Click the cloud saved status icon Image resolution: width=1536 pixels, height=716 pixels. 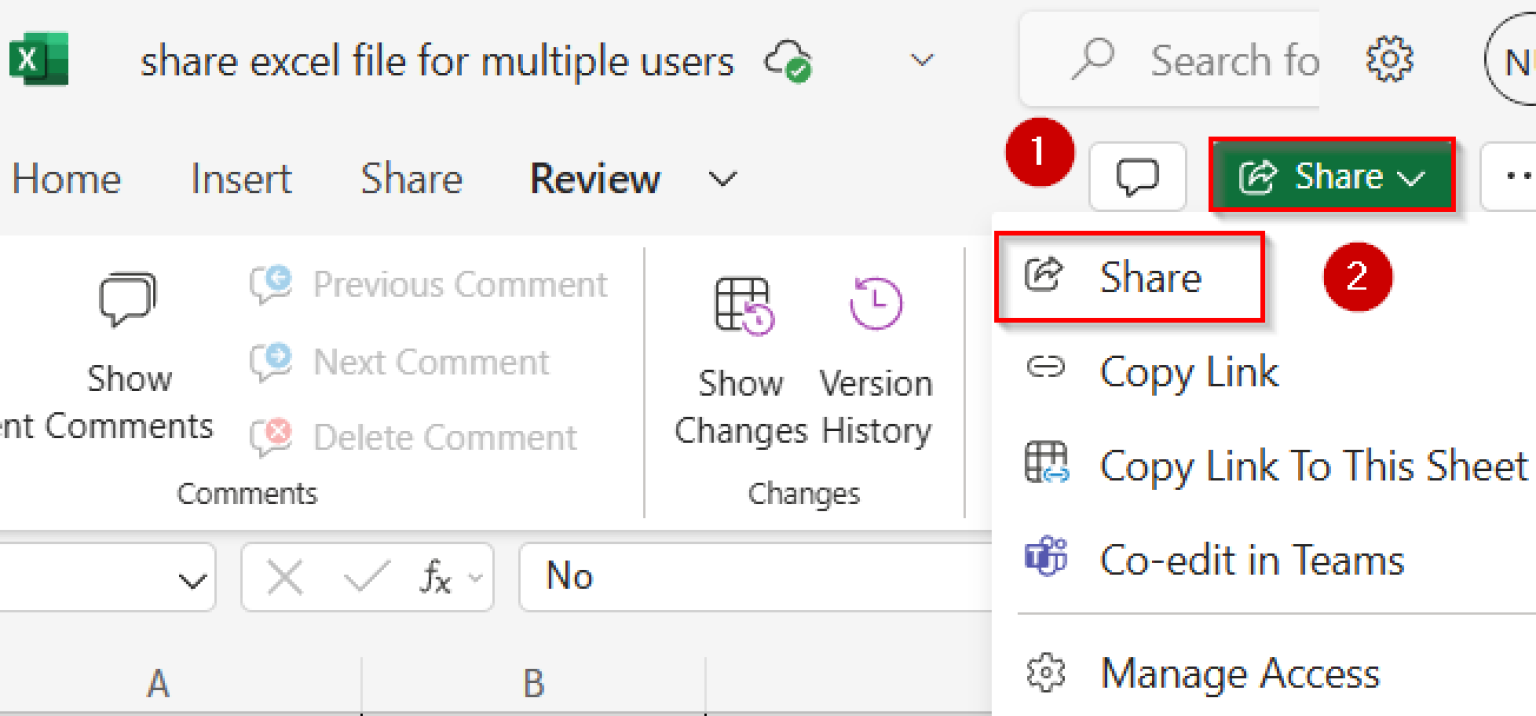(x=789, y=60)
